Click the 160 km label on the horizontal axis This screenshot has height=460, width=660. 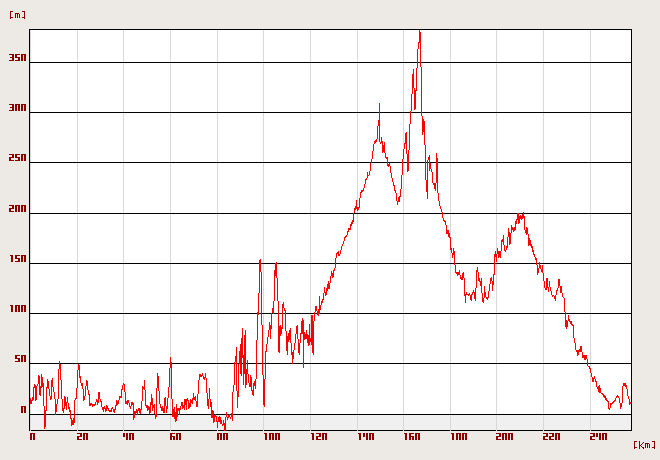[412, 437]
